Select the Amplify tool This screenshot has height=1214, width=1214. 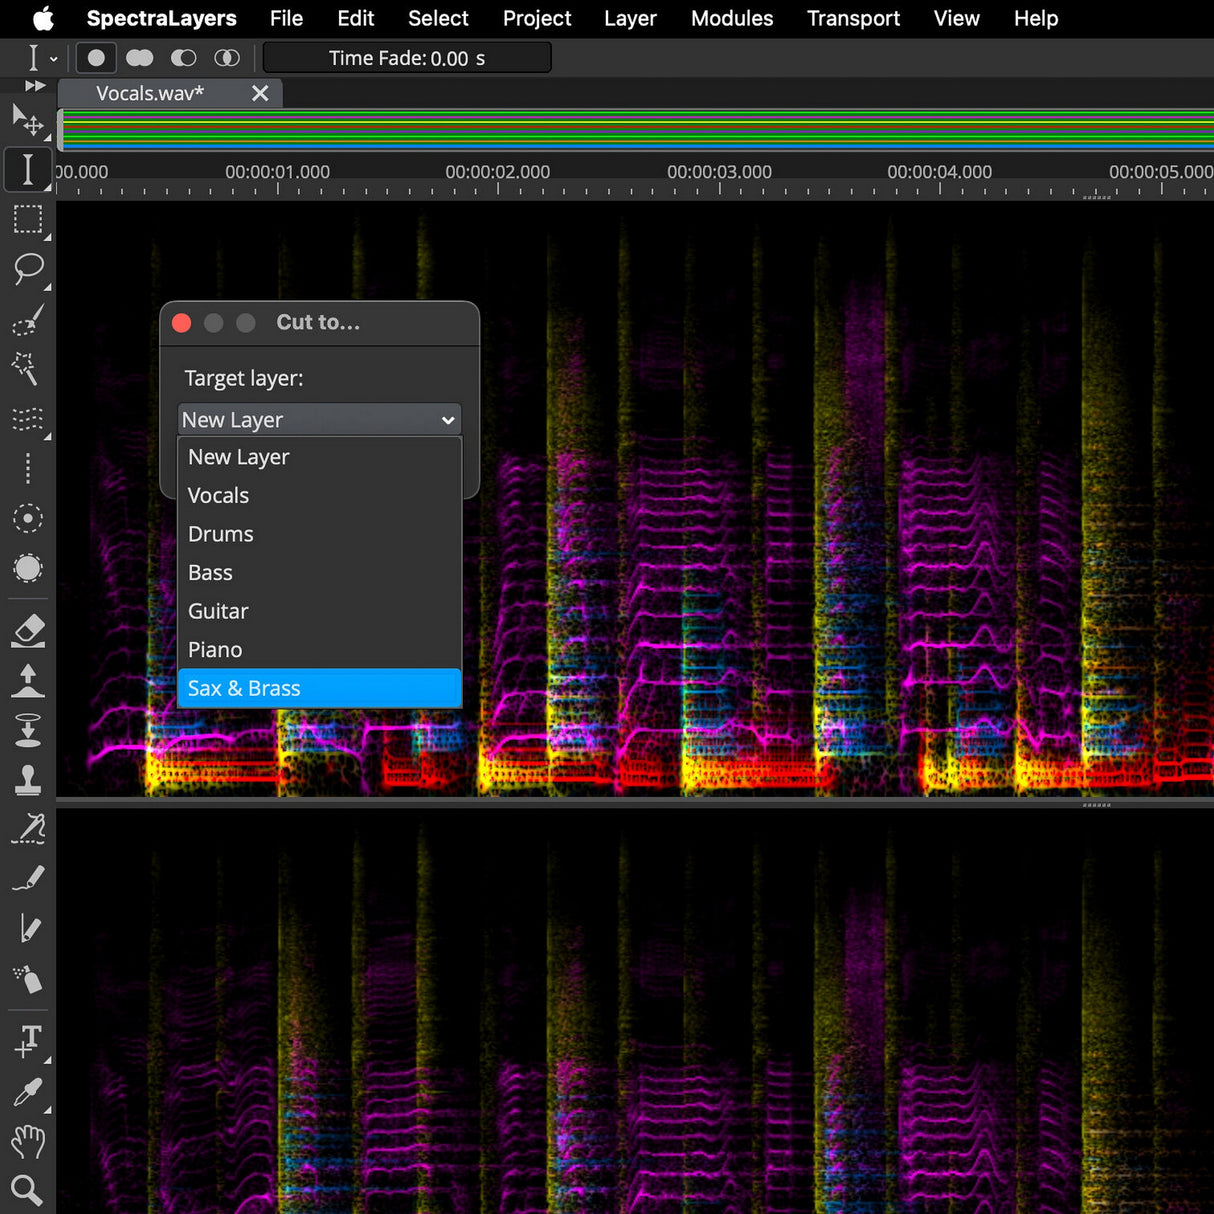tap(28, 682)
